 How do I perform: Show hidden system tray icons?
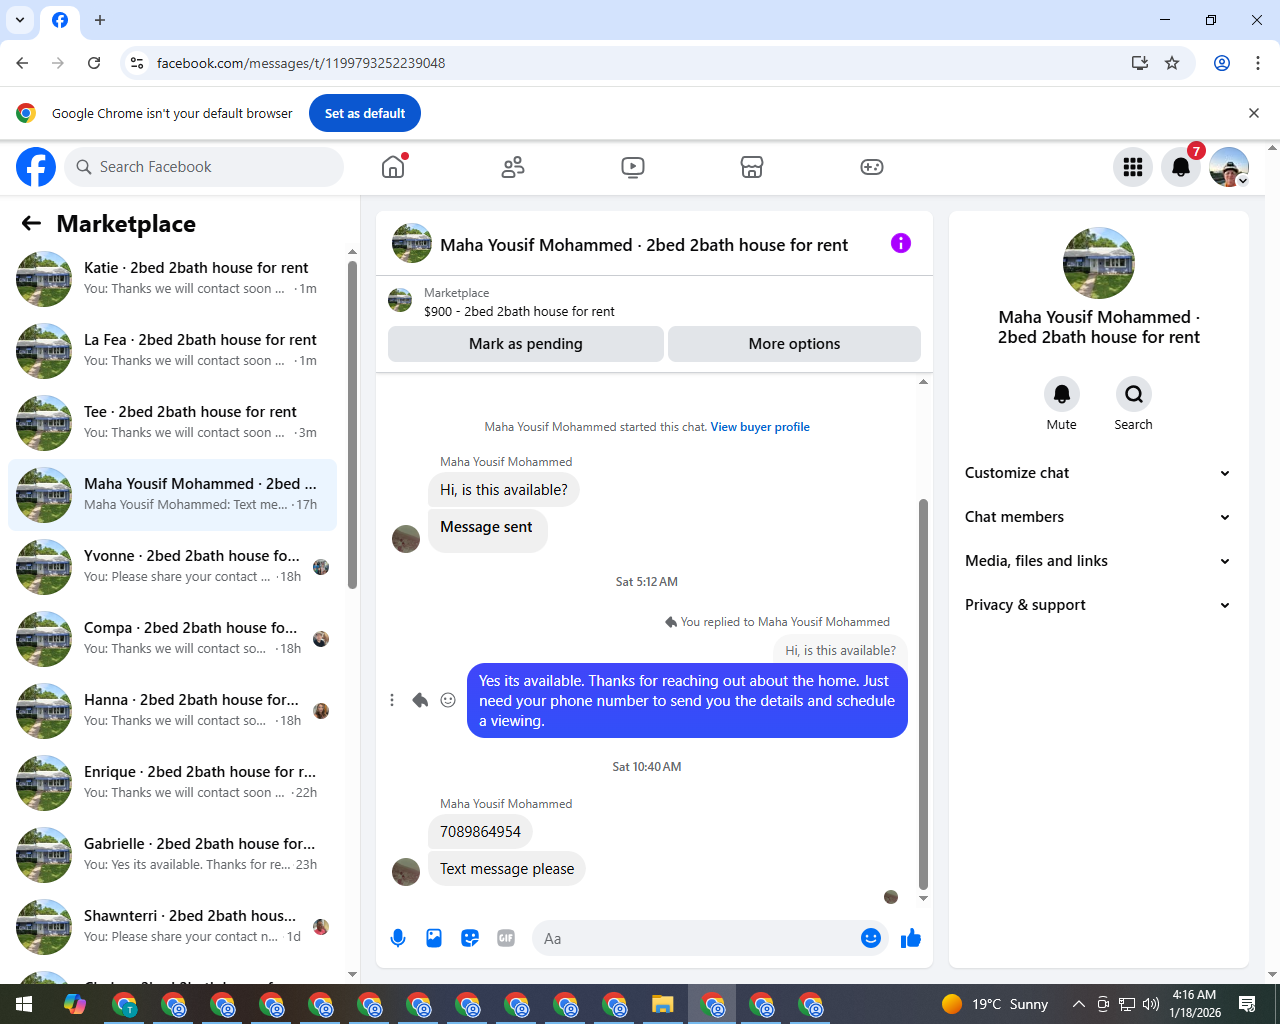click(x=1078, y=1004)
